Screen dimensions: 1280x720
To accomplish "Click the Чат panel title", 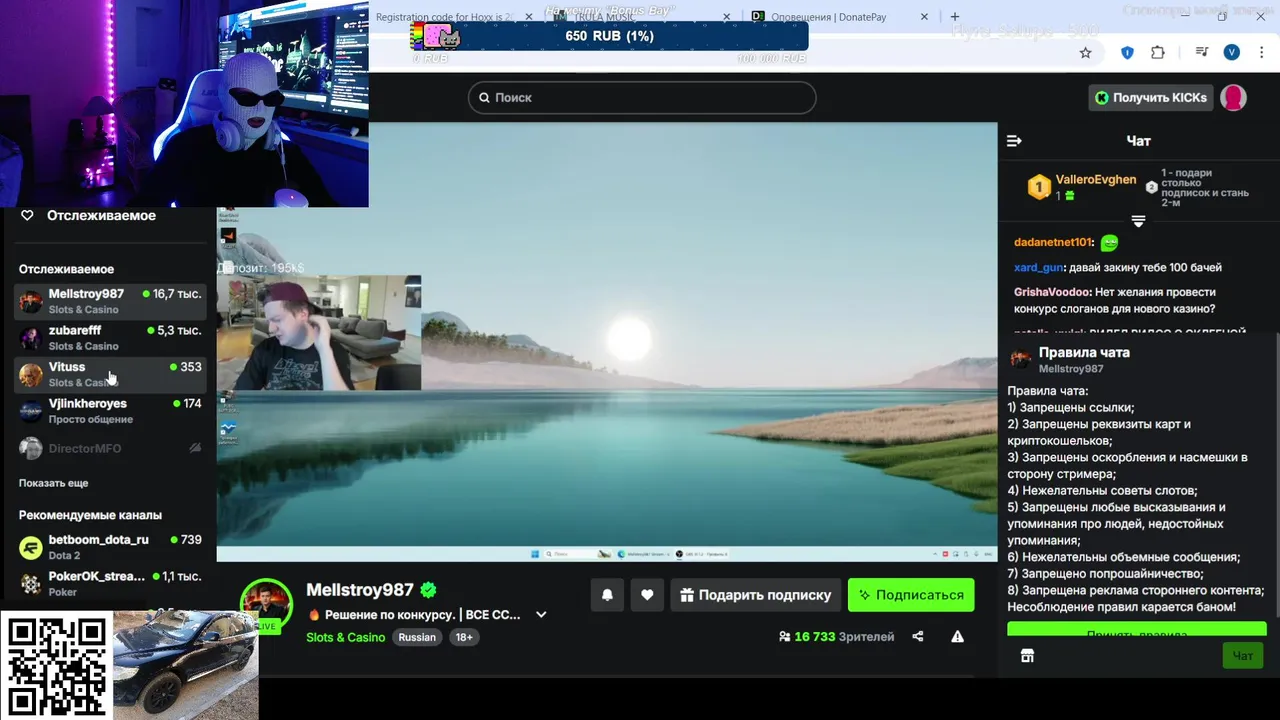I will click(1138, 141).
